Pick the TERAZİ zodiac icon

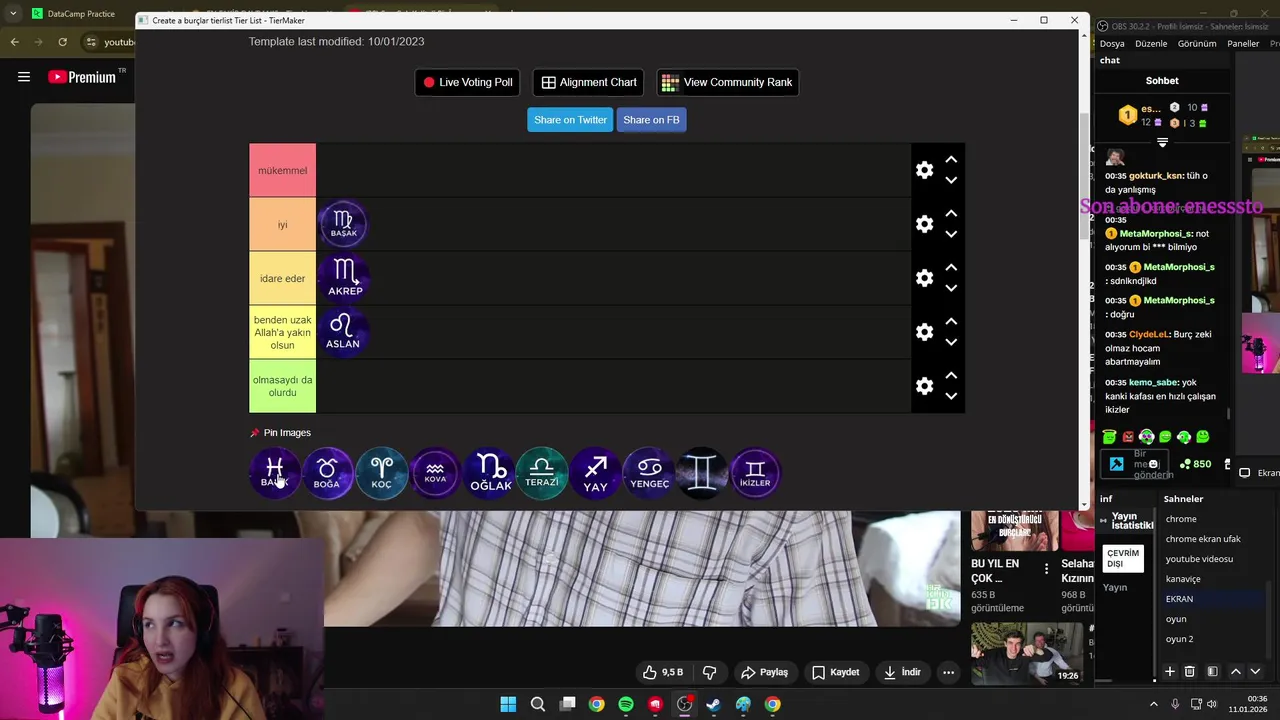542,472
